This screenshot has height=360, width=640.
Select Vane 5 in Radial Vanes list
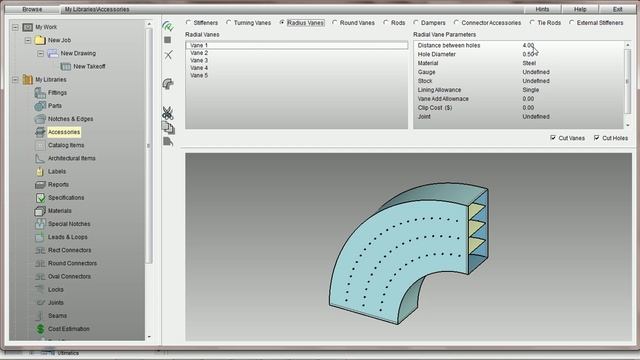(x=297, y=75)
